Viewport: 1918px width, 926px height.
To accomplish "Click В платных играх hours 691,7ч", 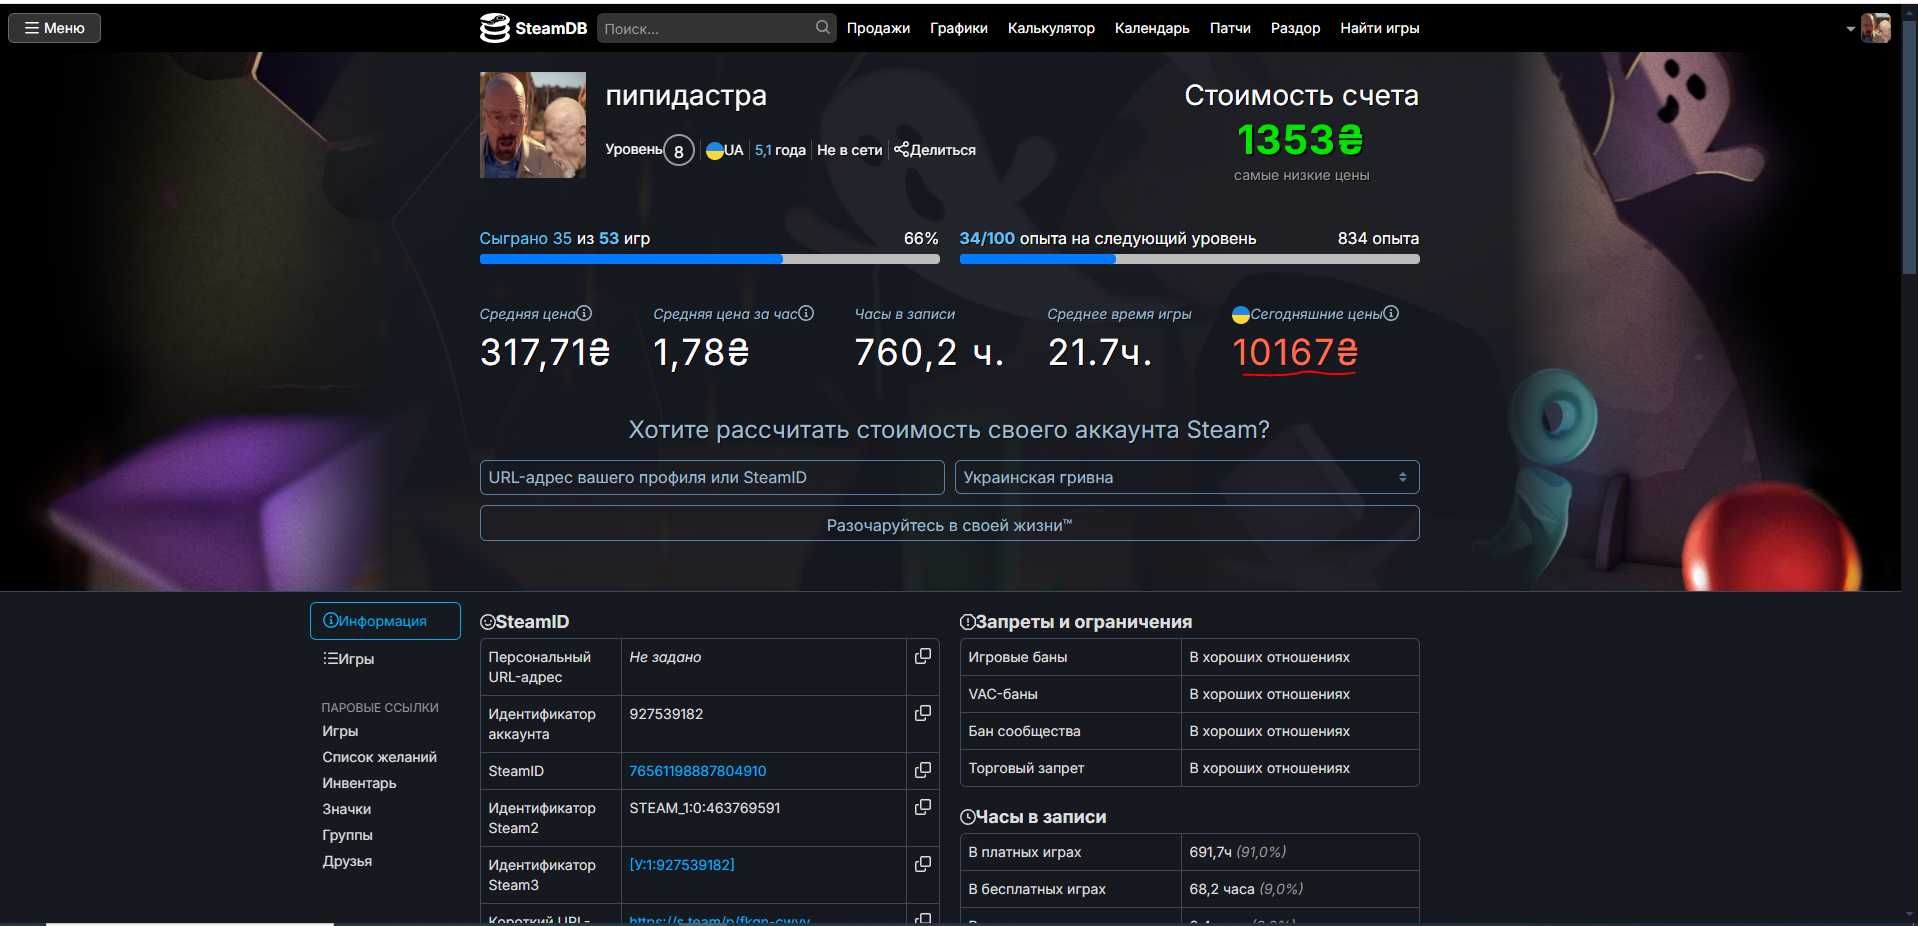I will (1237, 852).
